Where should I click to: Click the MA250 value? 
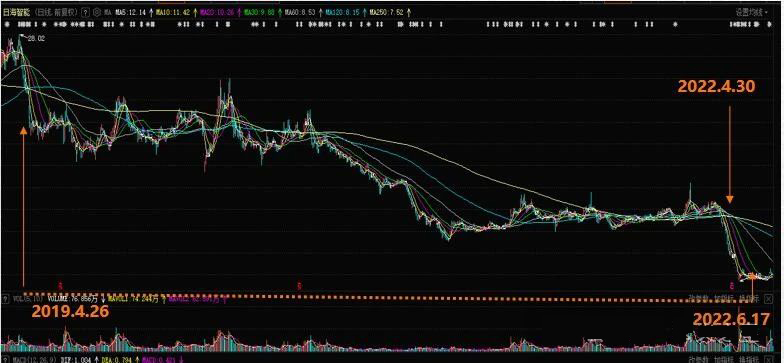pyautogui.click(x=386, y=12)
